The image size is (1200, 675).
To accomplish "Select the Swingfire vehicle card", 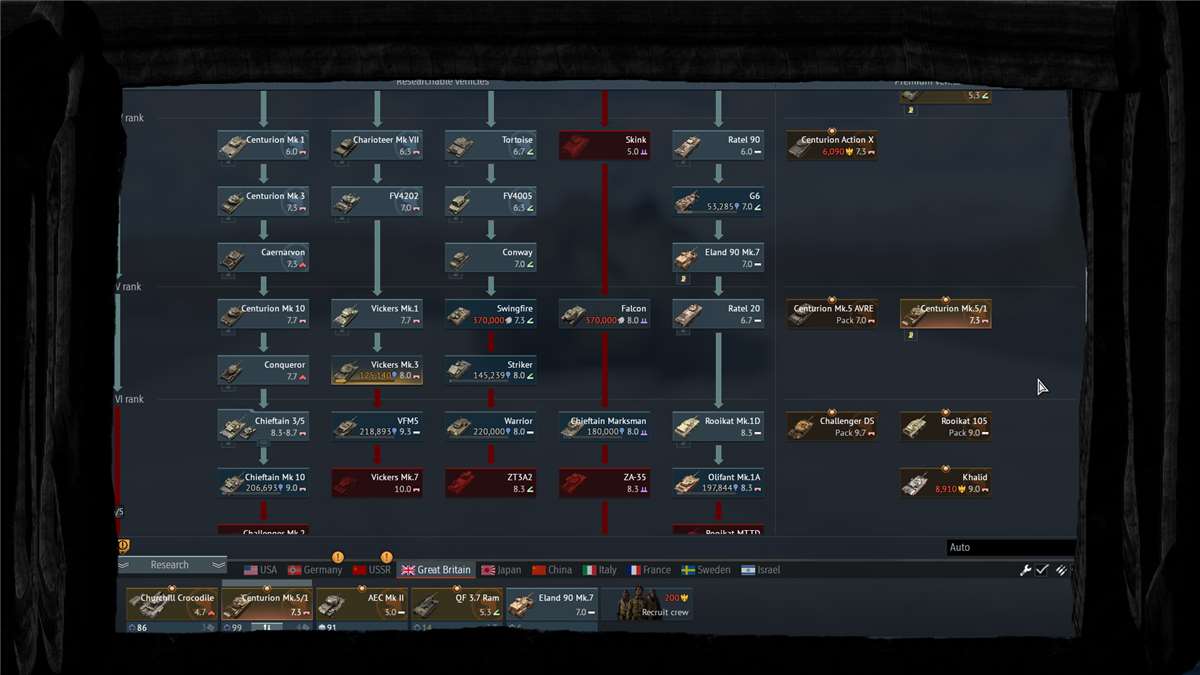I will click(491, 314).
